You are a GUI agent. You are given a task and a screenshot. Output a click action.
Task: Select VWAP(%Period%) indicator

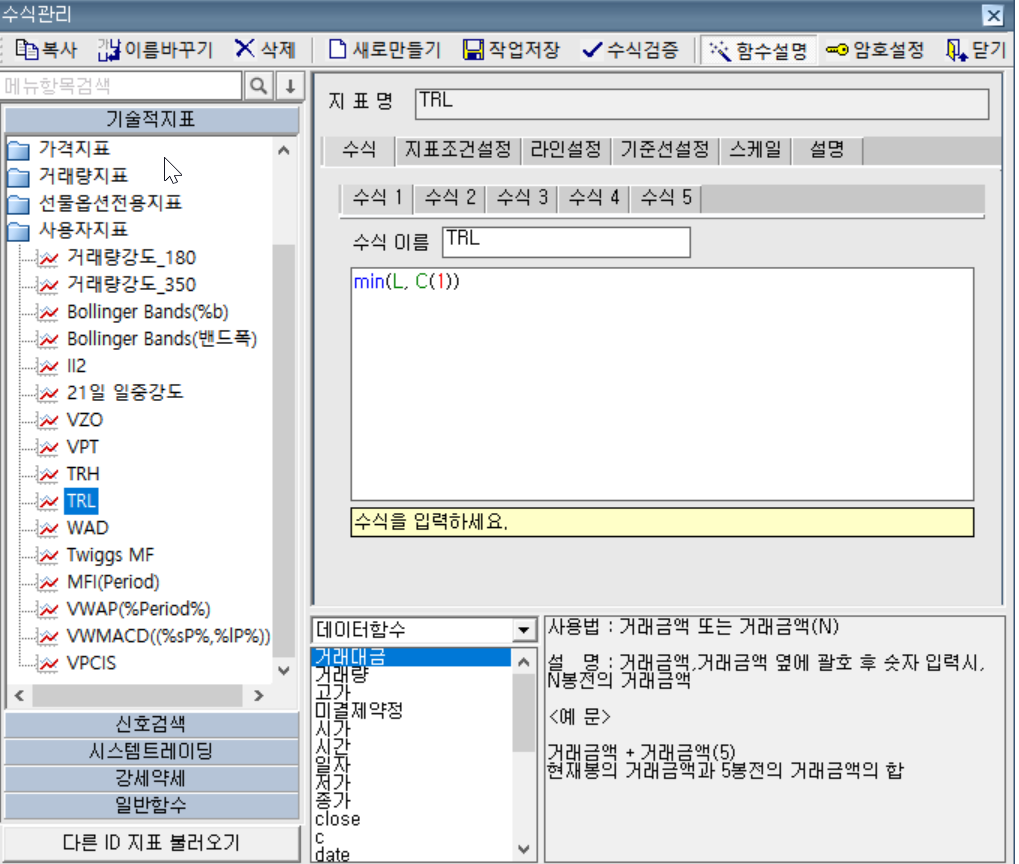tap(138, 609)
